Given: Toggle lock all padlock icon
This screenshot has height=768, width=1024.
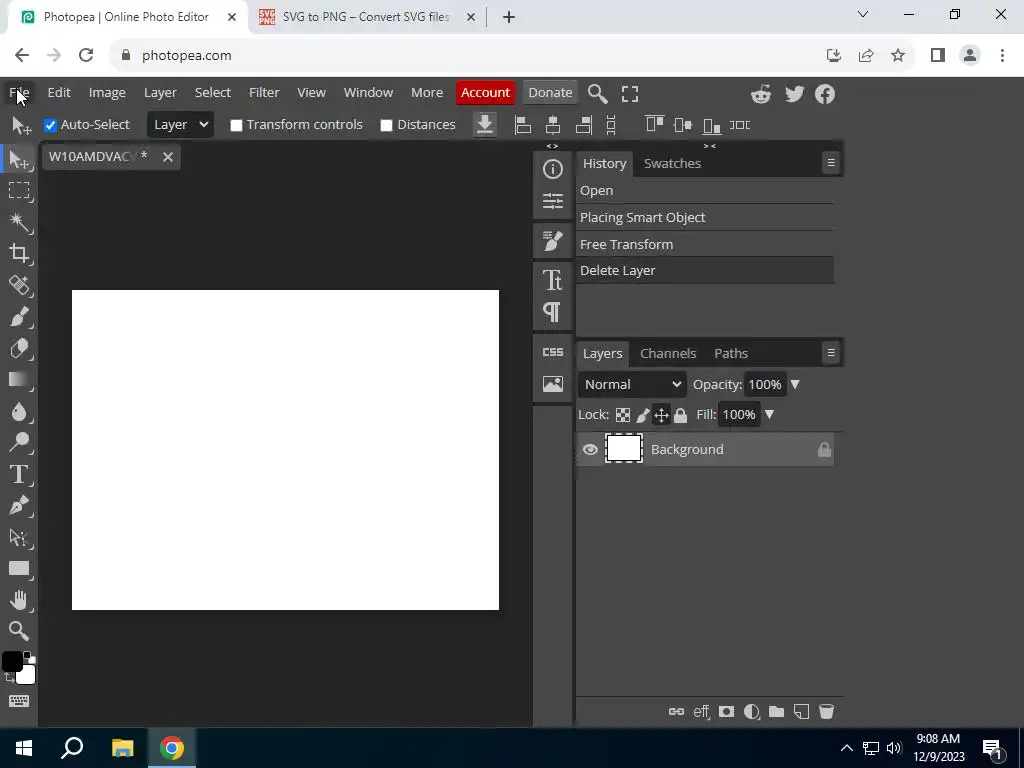Looking at the screenshot, I should 680,415.
